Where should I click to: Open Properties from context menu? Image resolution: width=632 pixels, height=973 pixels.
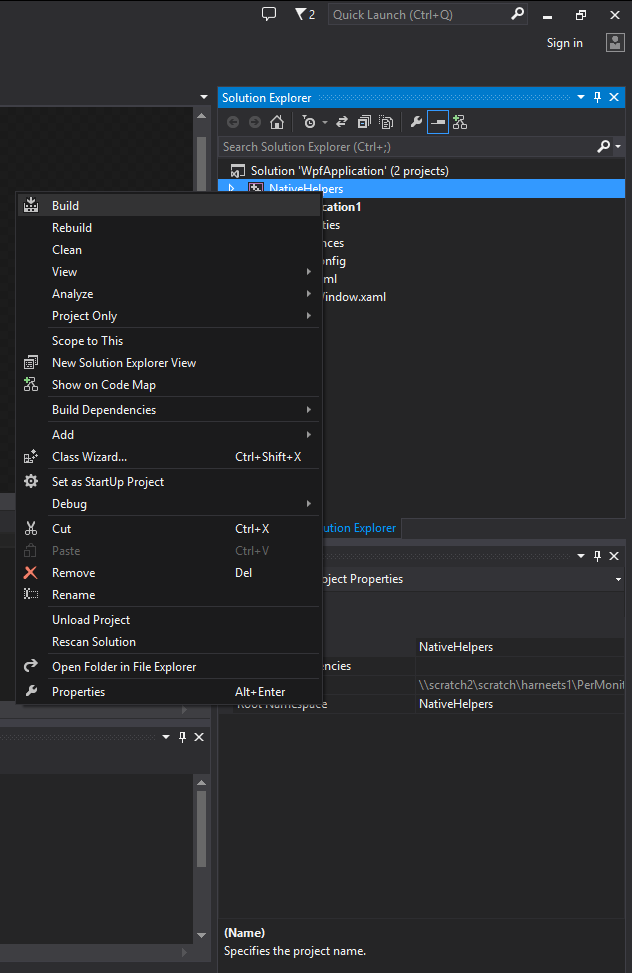[168, 691]
